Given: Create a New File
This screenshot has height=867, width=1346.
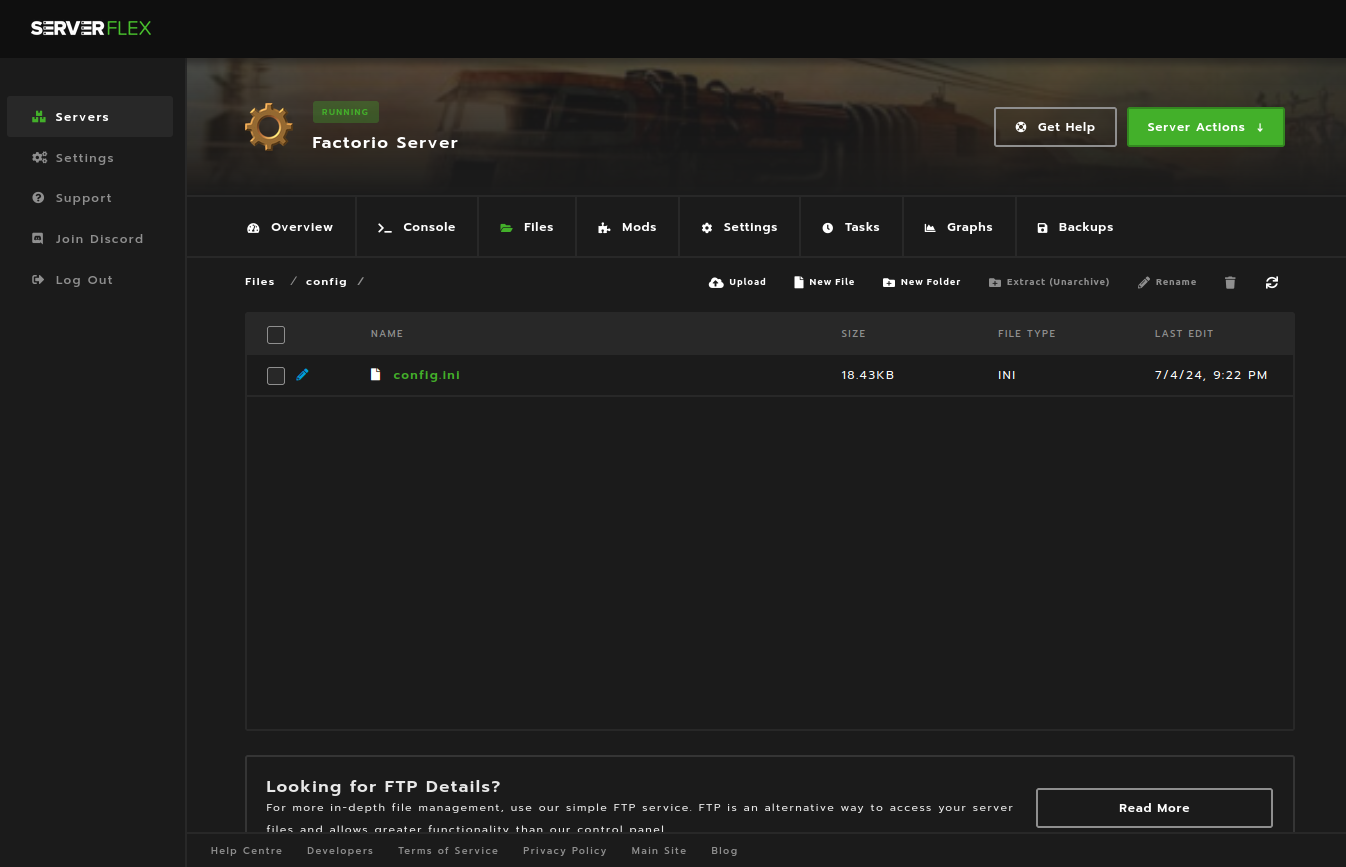Looking at the screenshot, I should point(824,282).
